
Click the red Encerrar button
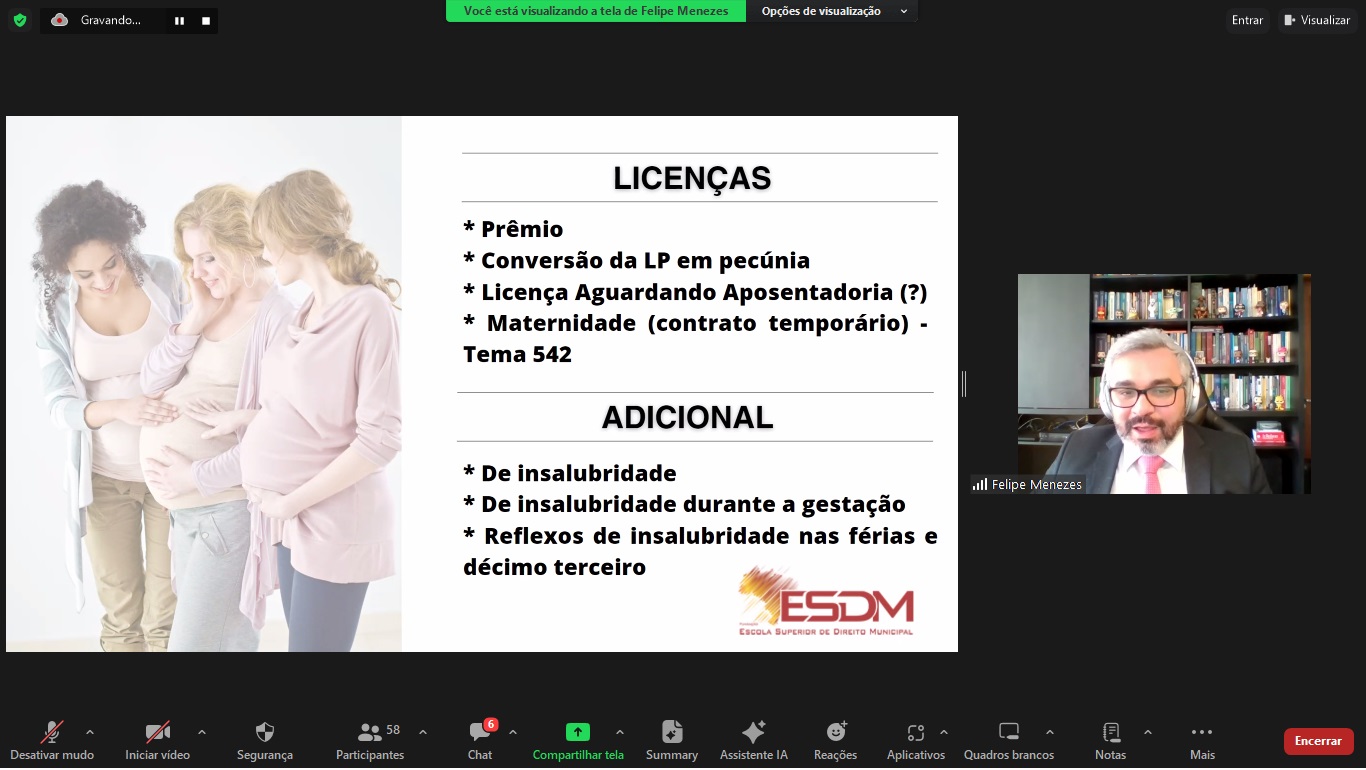1318,741
